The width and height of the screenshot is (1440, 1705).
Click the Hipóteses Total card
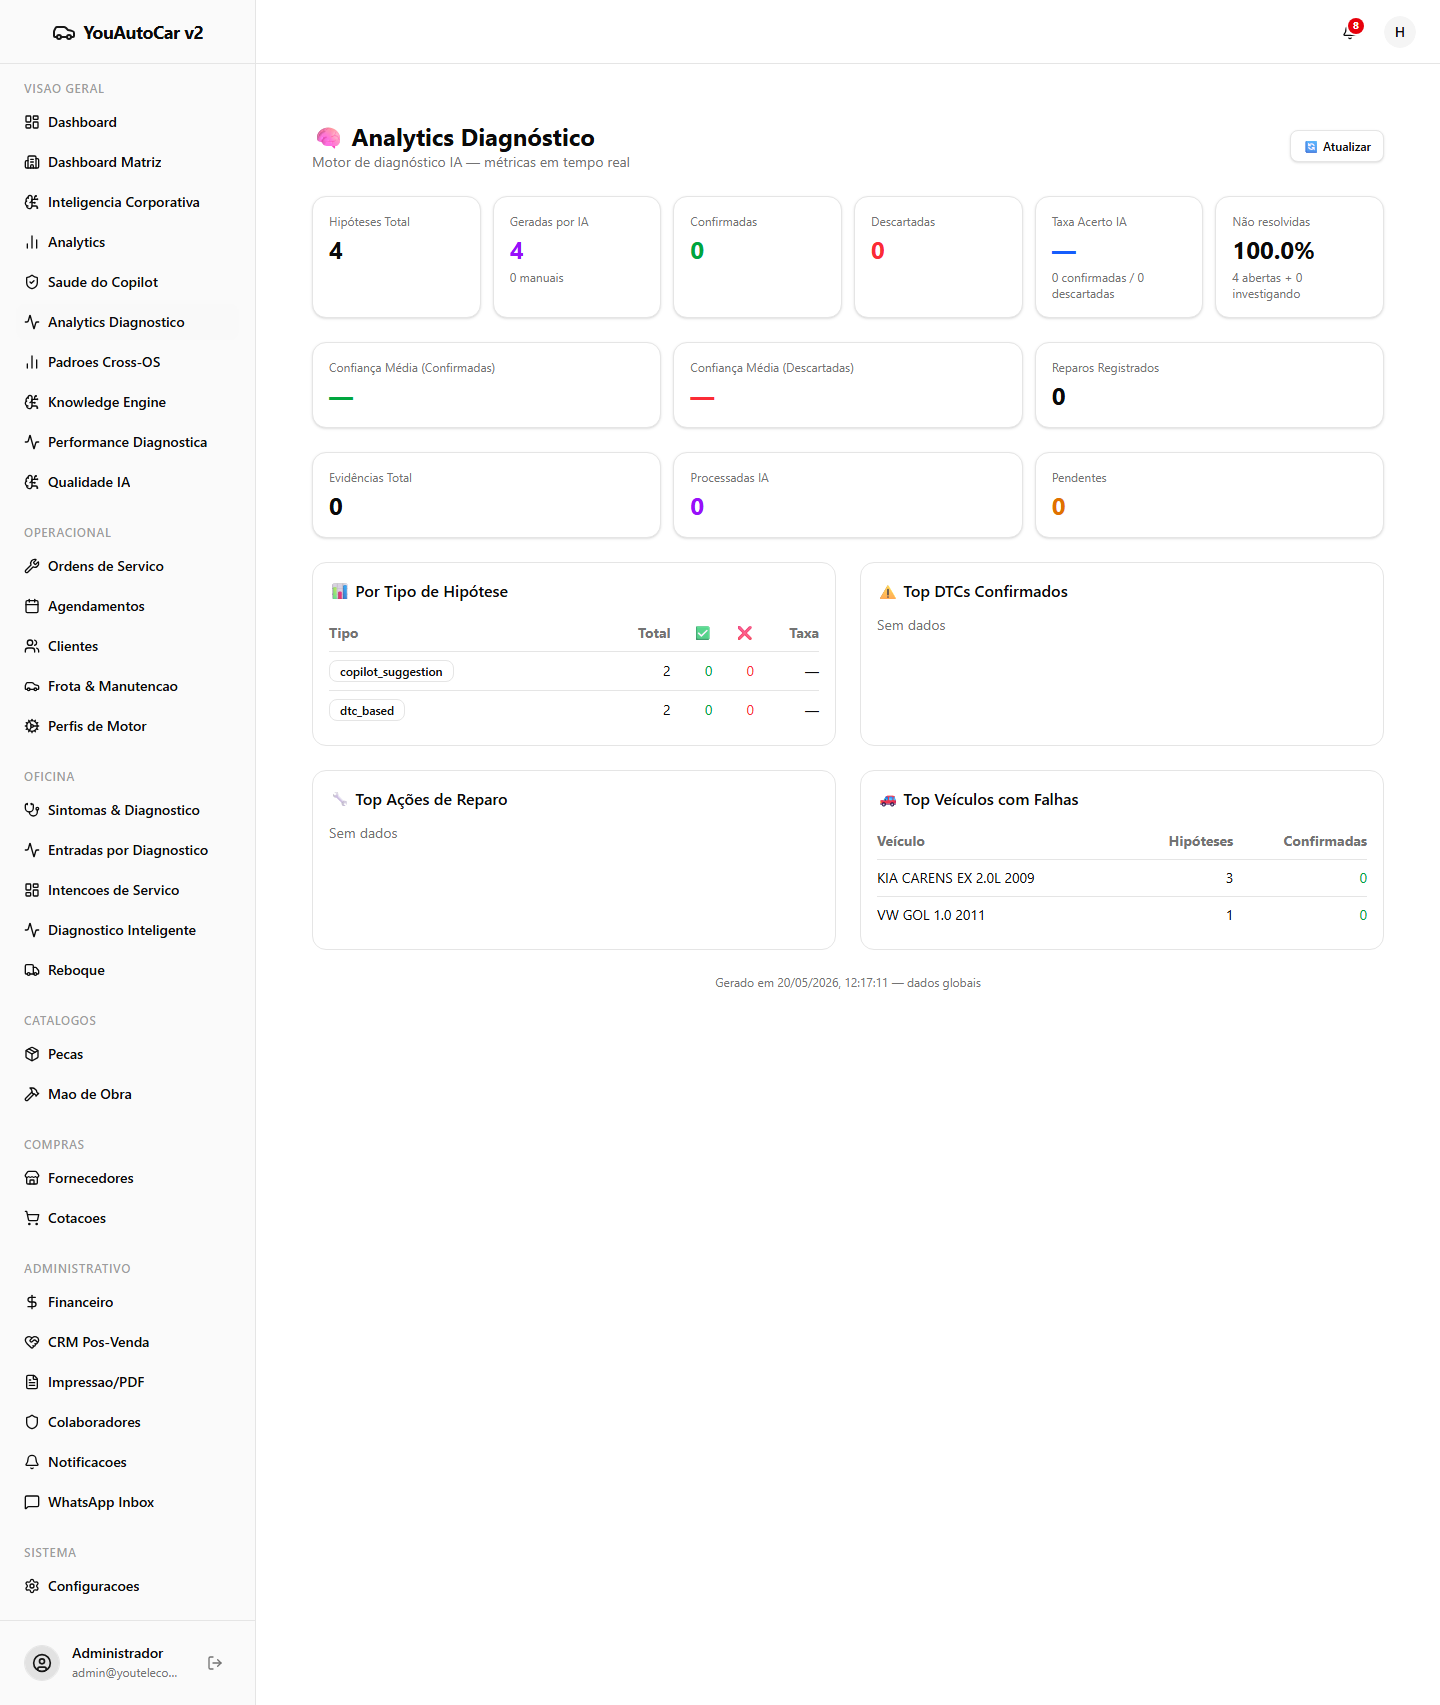[396, 257]
